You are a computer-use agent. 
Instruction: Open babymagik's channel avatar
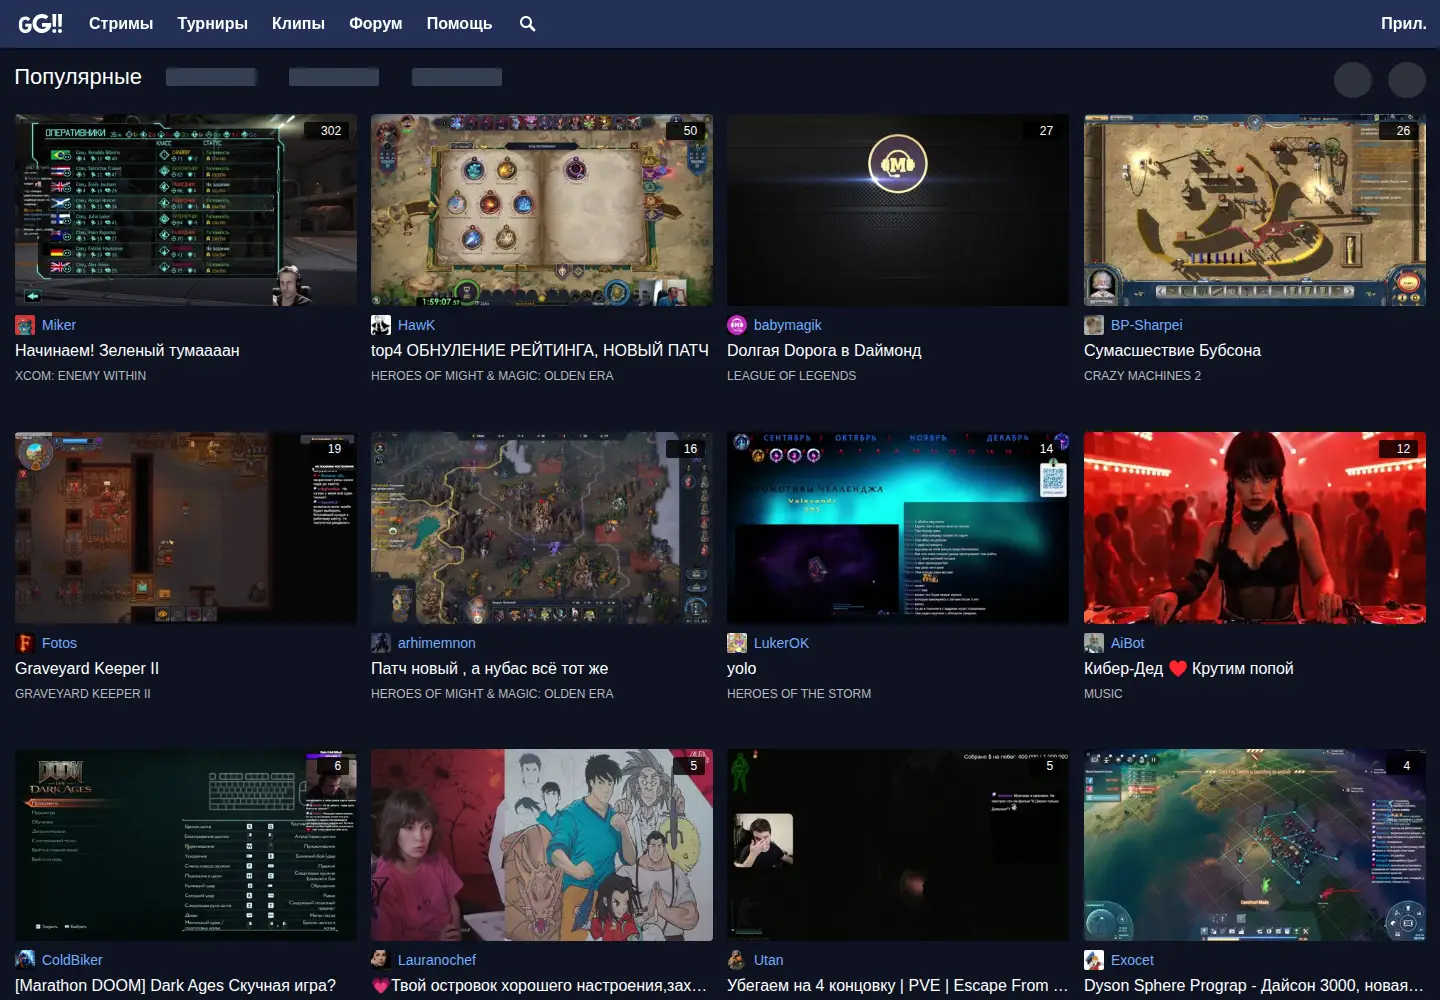tap(737, 325)
